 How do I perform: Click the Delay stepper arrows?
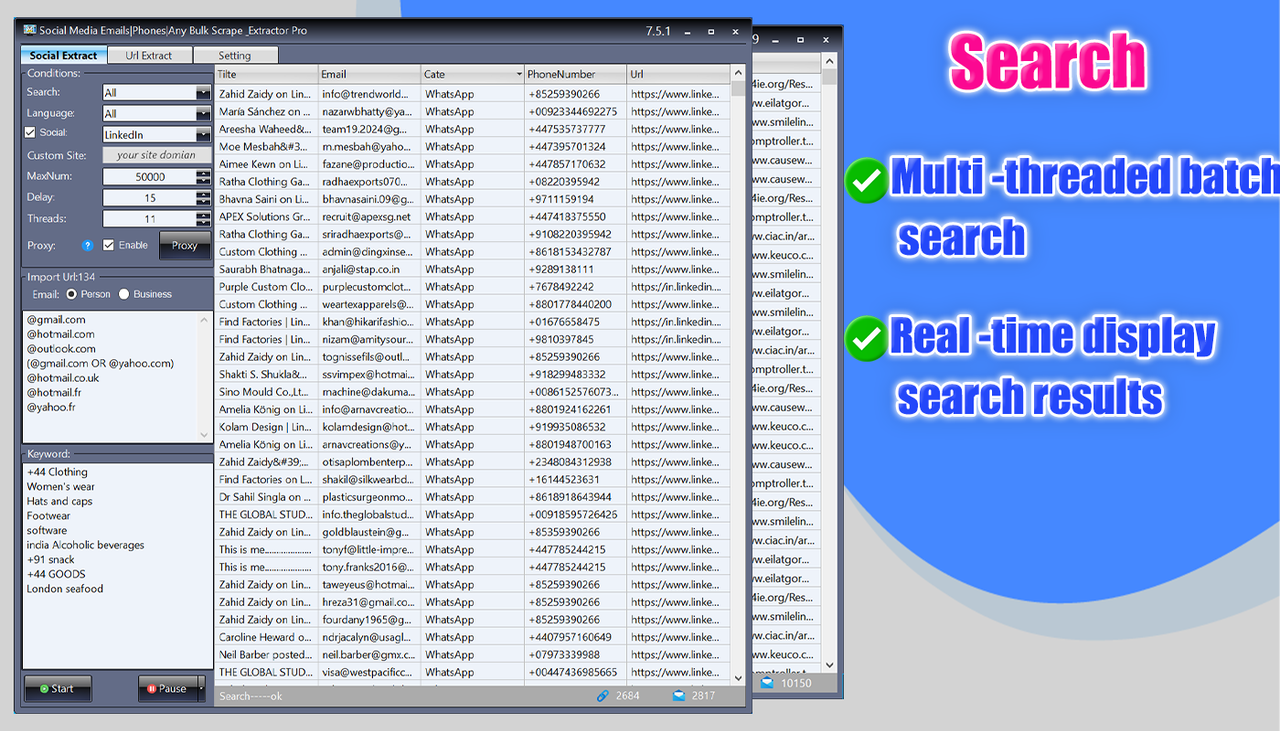click(203, 198)
